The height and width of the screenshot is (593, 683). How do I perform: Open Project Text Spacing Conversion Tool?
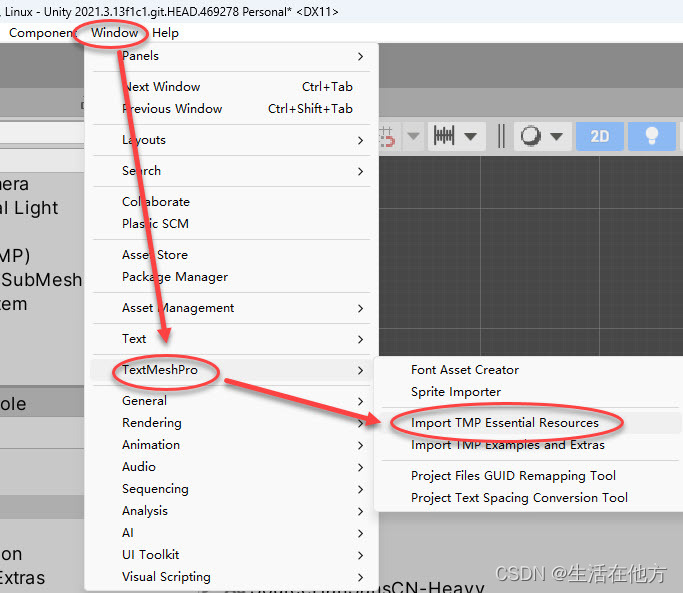coord(529,498)
